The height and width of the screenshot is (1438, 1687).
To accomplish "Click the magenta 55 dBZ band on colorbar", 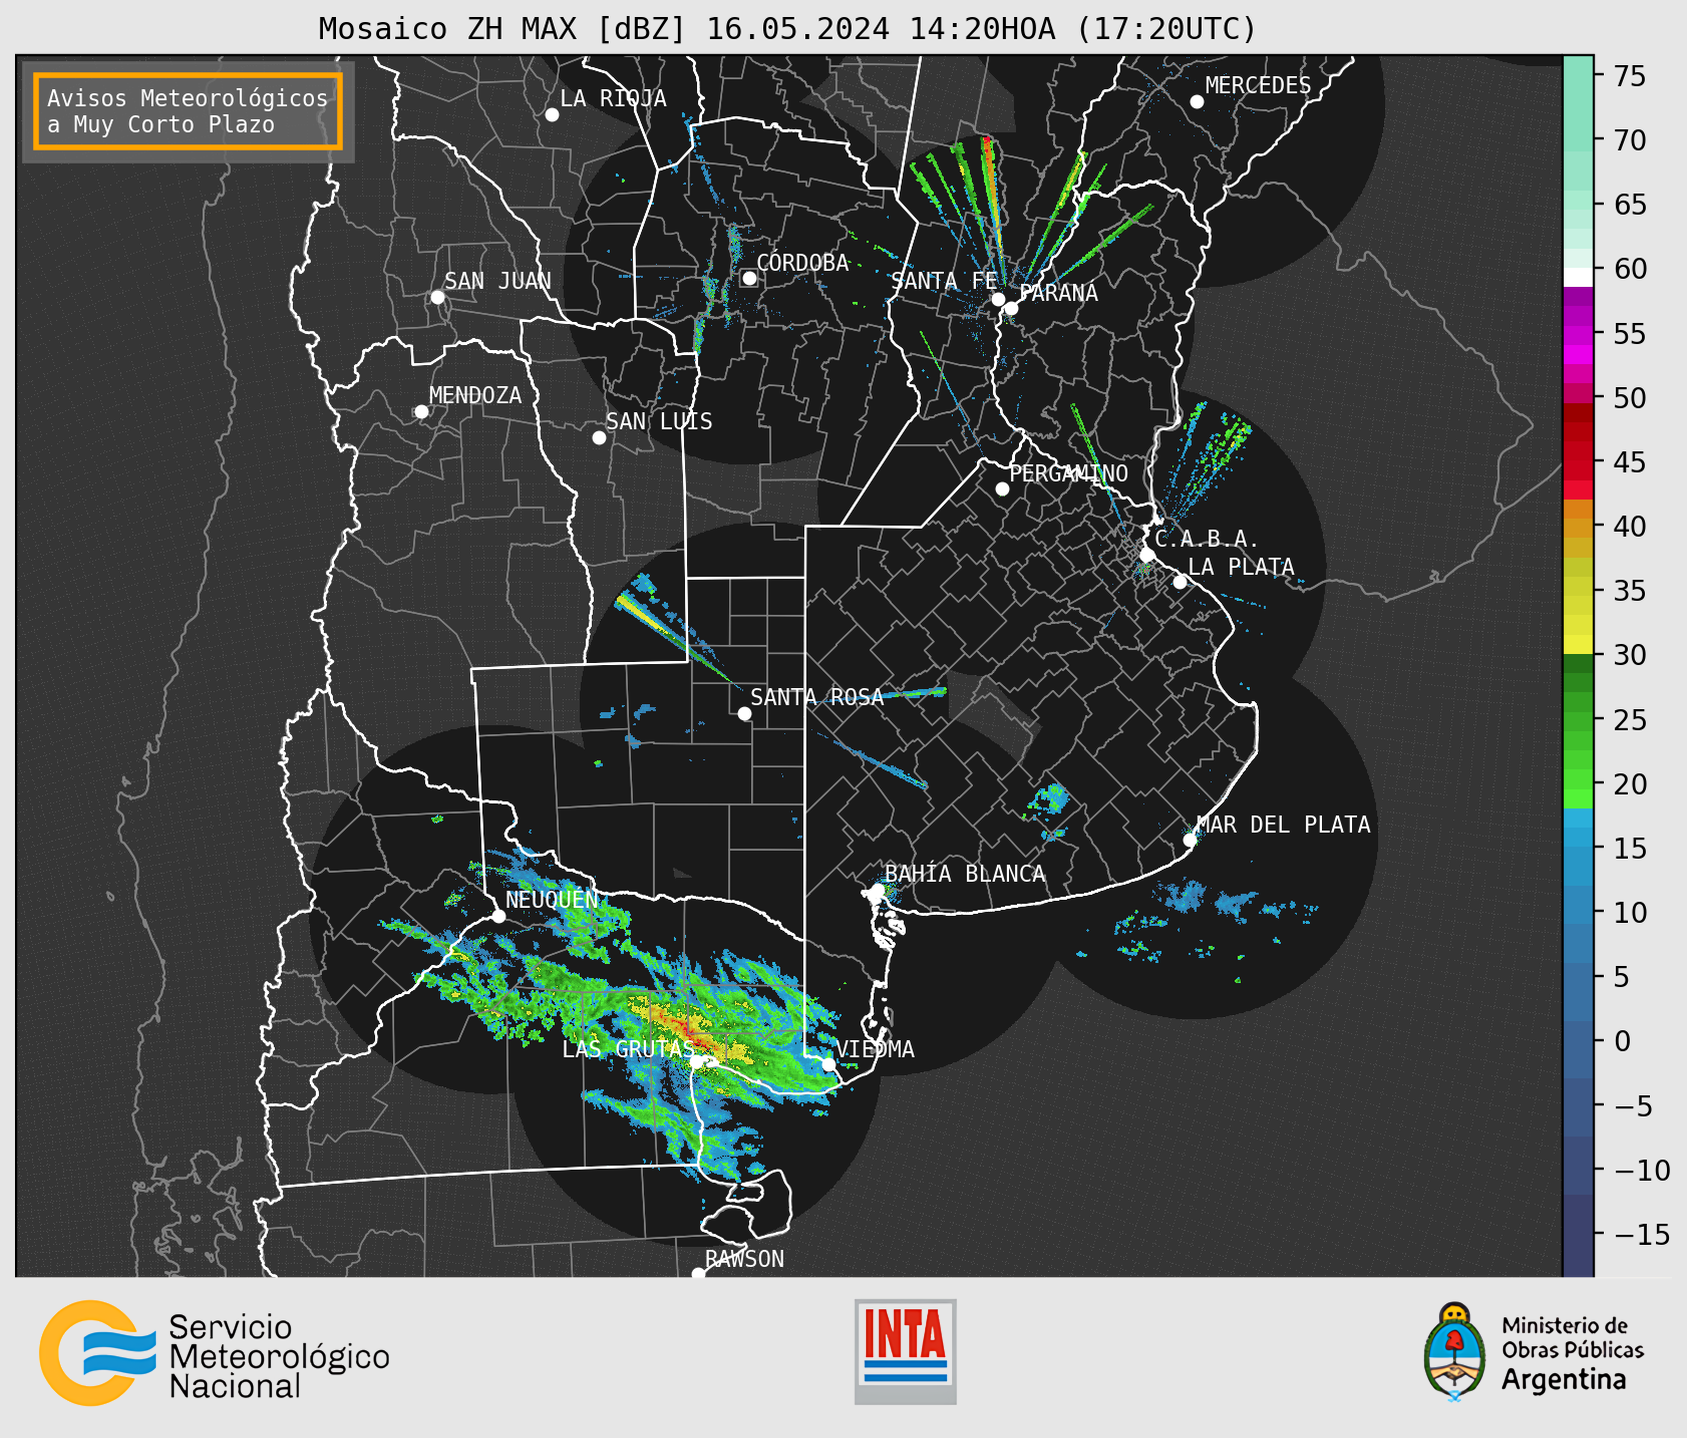I will click(x=1578, y=333).
